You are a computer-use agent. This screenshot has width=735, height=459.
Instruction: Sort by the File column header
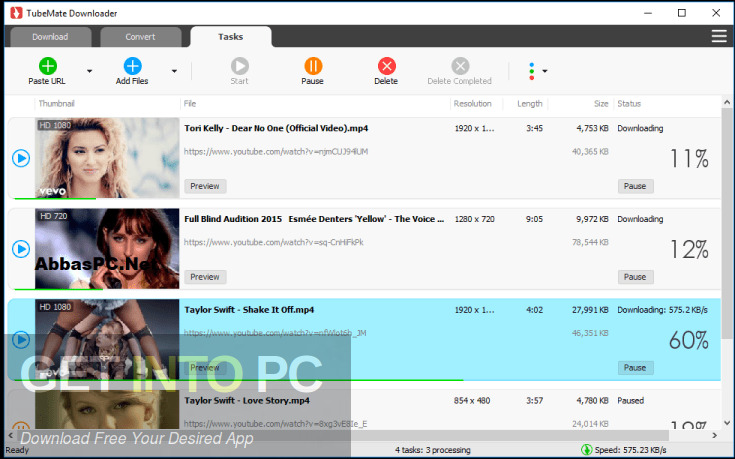(x=190, y=104)
